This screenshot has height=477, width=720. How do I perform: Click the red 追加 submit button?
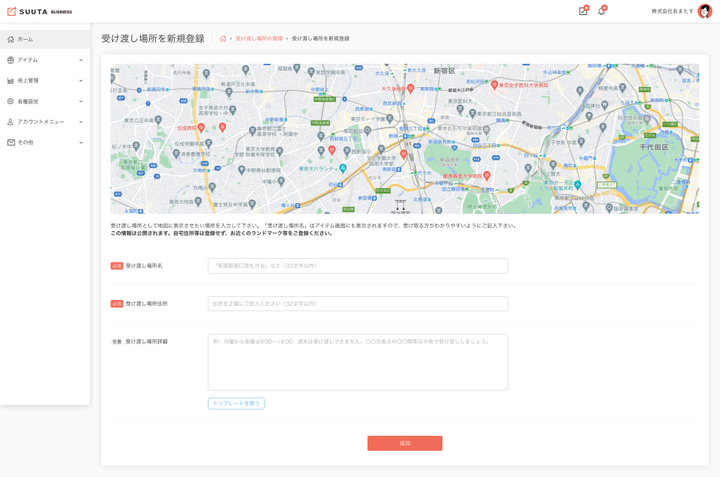(x=404, y=443)
